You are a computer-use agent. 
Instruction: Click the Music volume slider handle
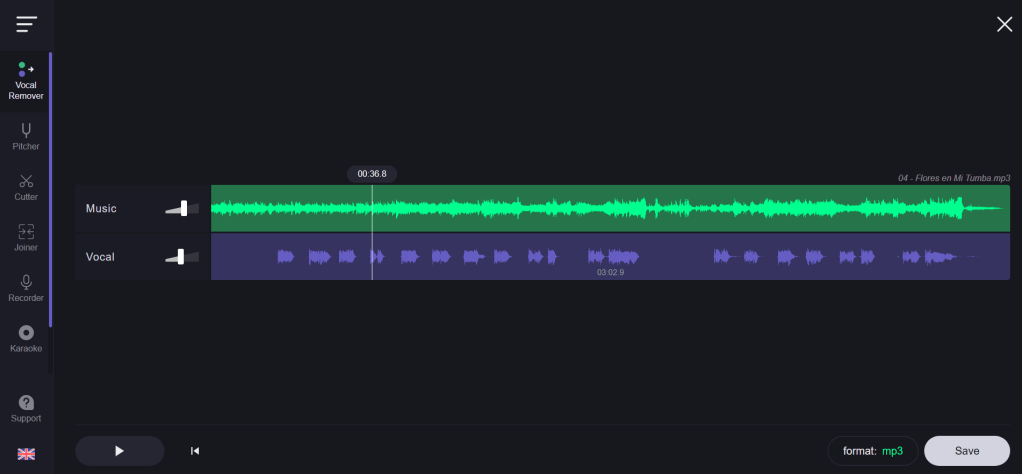(x=184, y=208)
